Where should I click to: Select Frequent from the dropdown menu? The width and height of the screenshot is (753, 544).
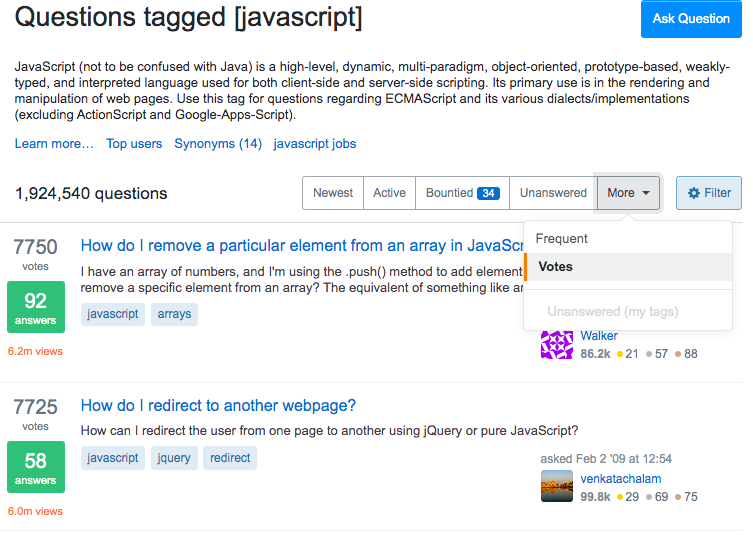coord(562,239)
